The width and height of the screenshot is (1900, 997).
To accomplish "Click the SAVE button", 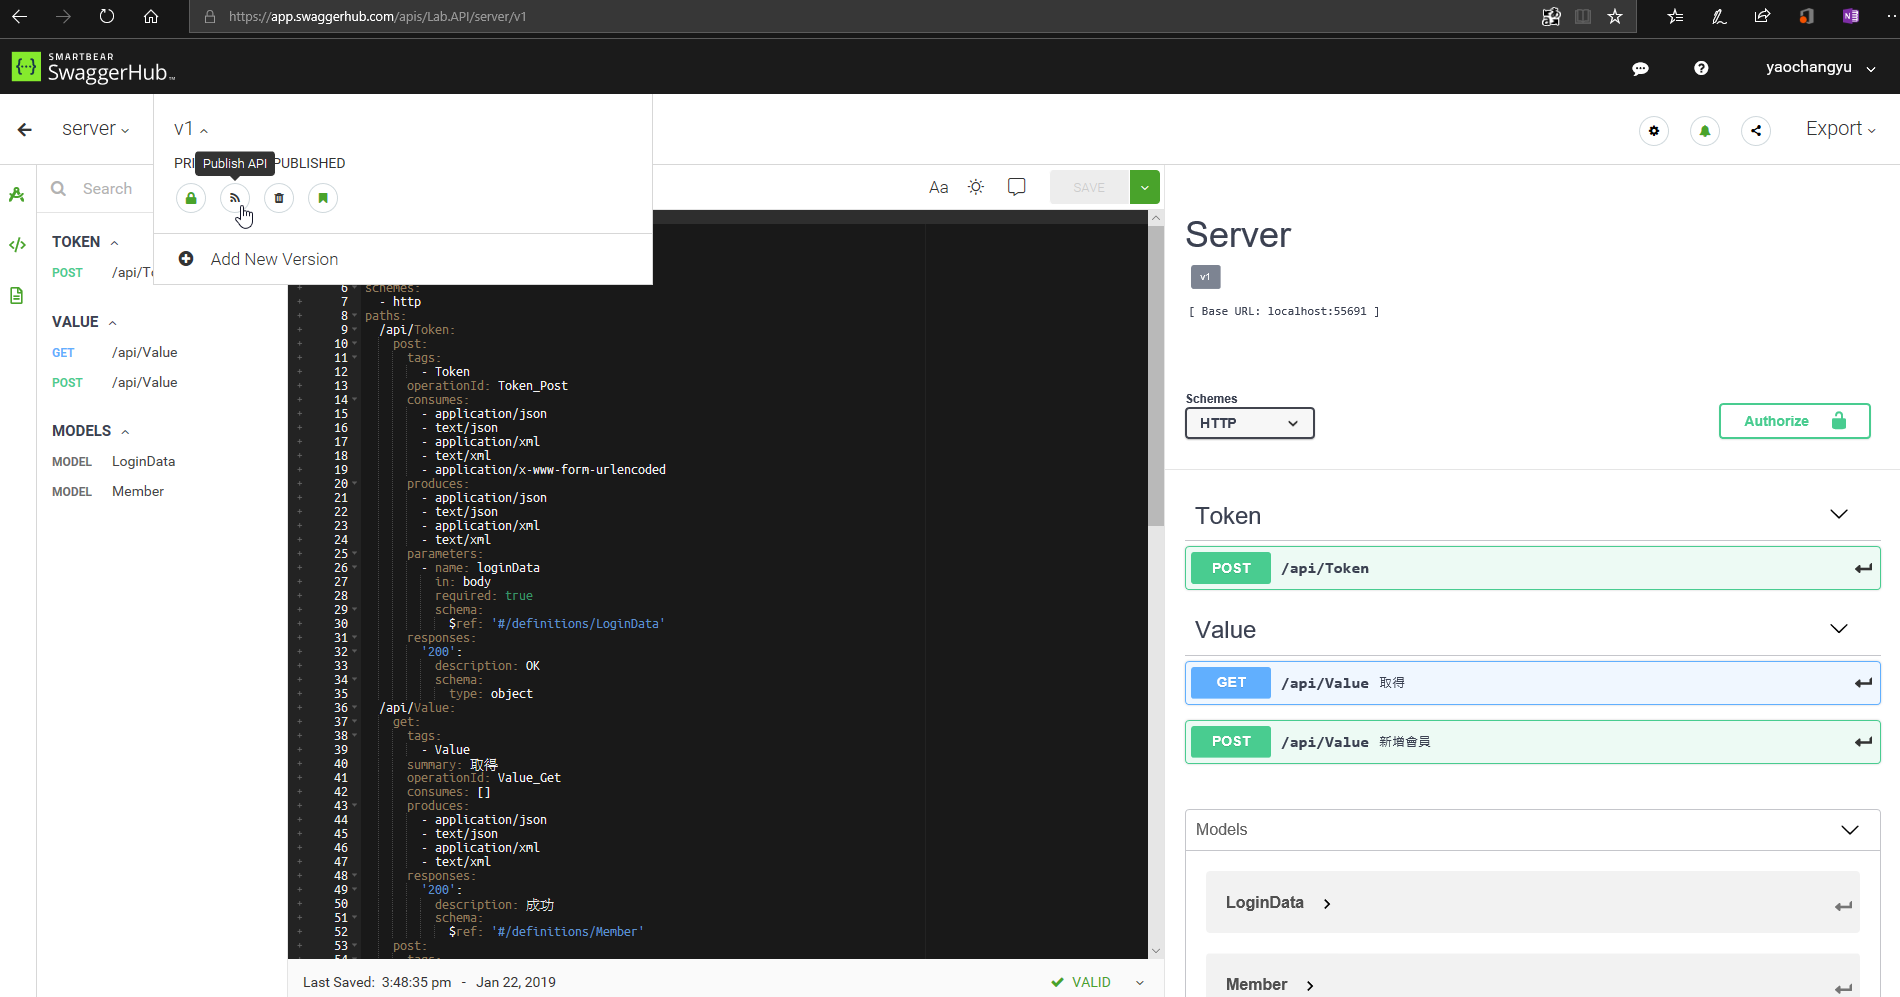I will pyautogui.click(x=1089, y=186).
